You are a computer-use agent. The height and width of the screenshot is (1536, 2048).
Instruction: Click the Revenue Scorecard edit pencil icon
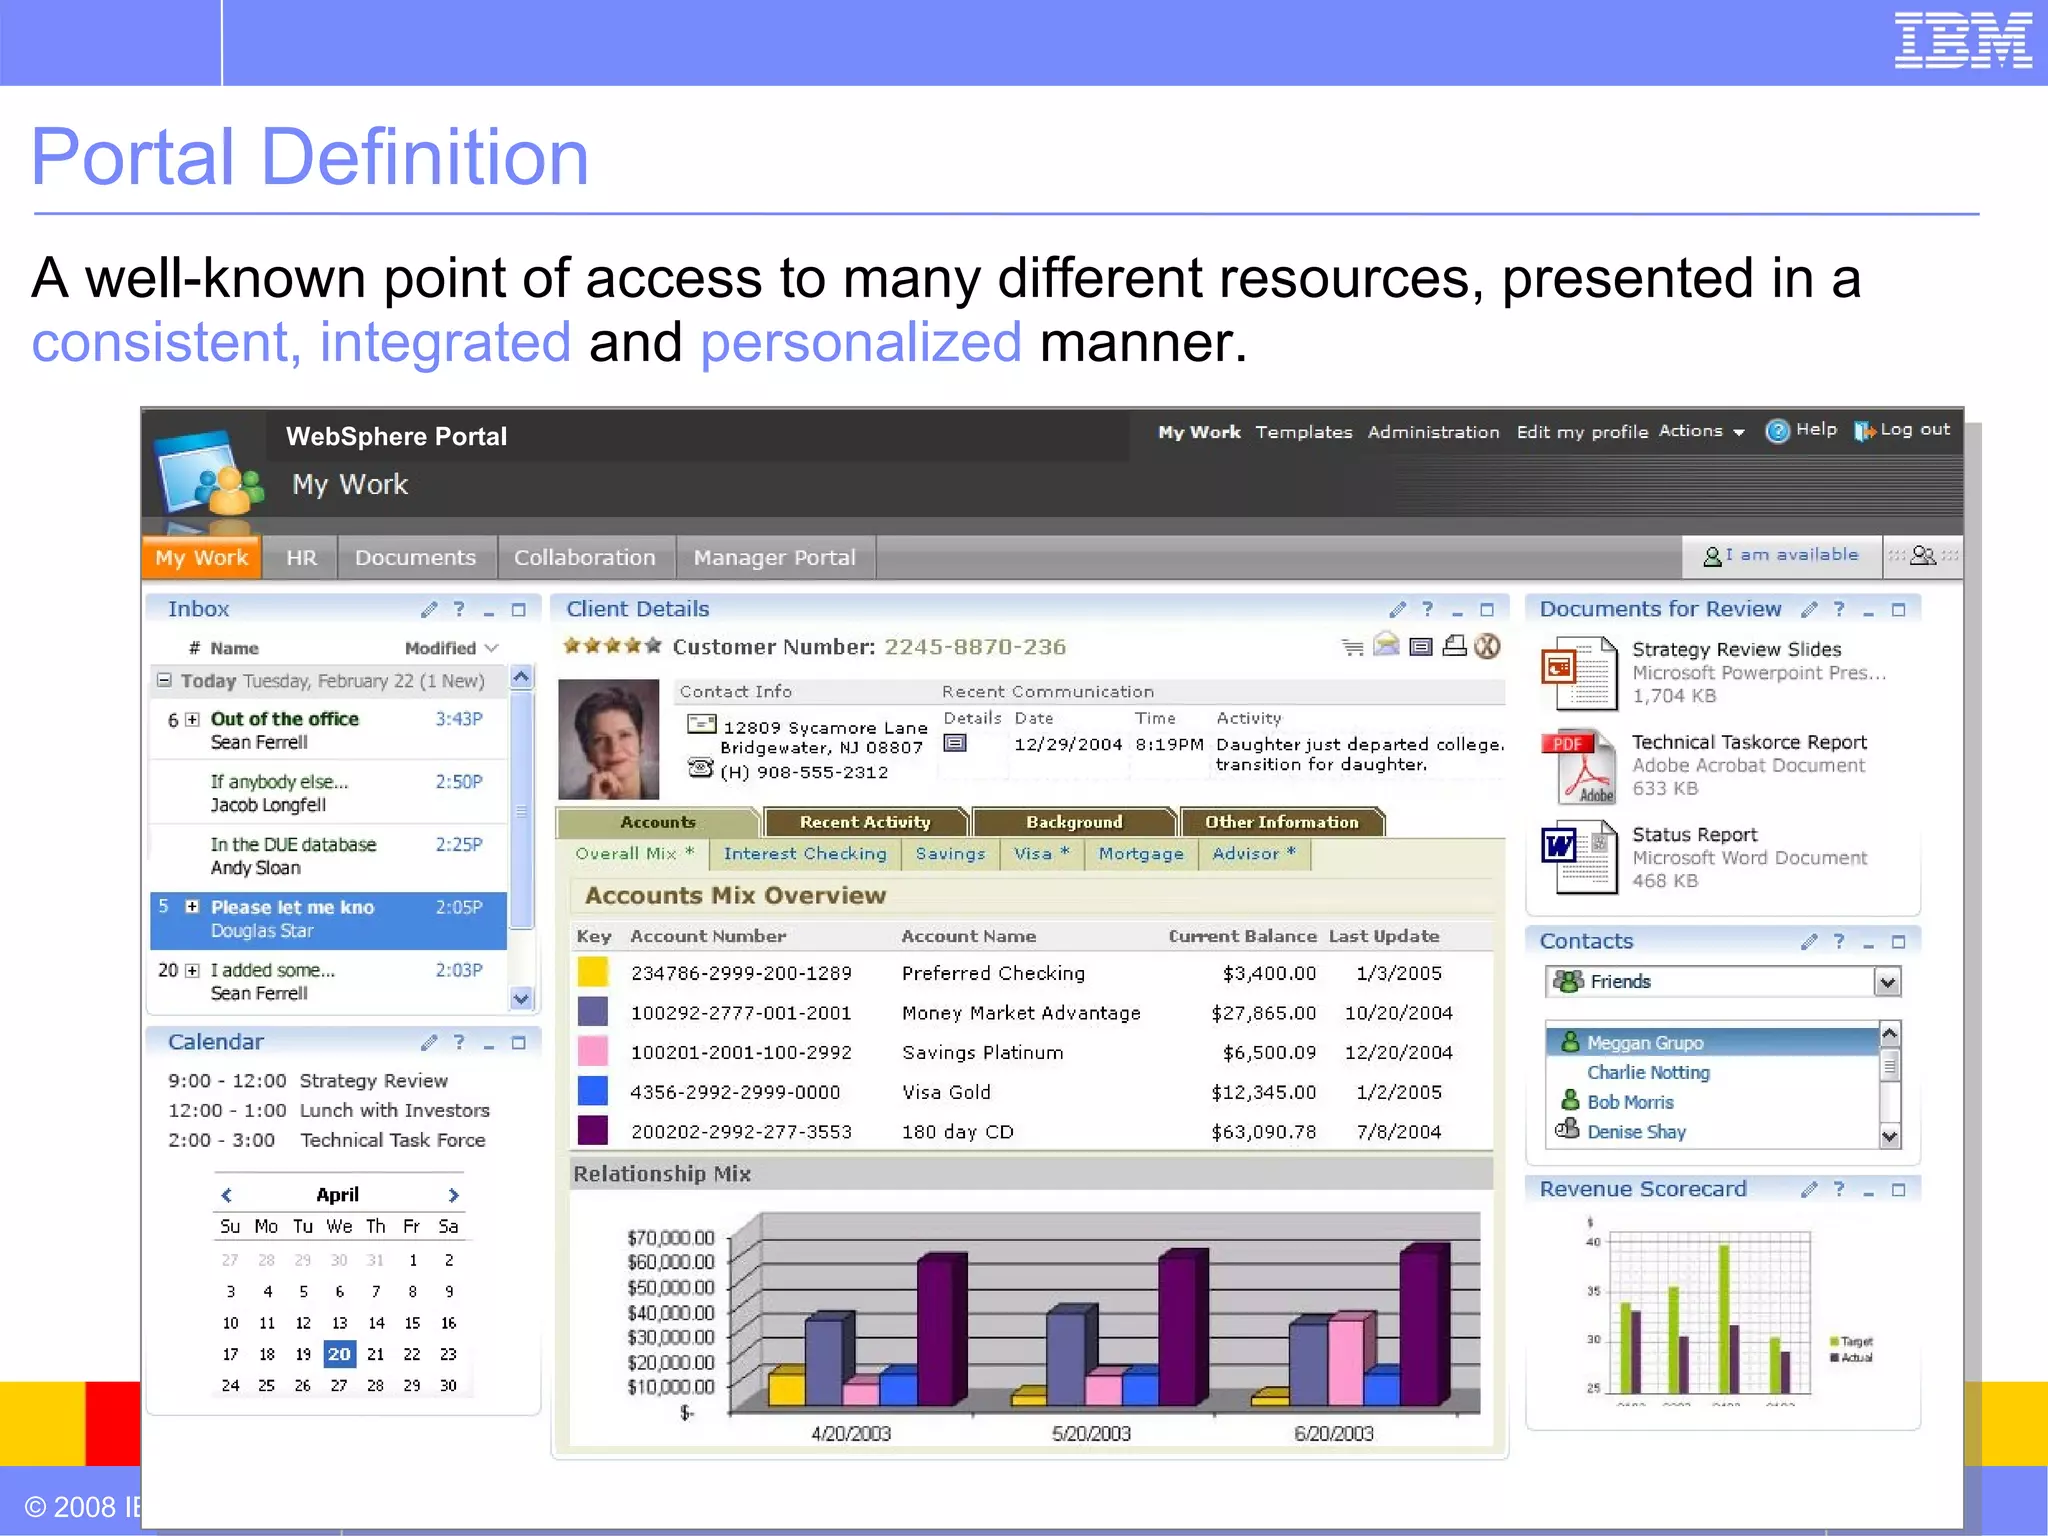(1808, 1189)
